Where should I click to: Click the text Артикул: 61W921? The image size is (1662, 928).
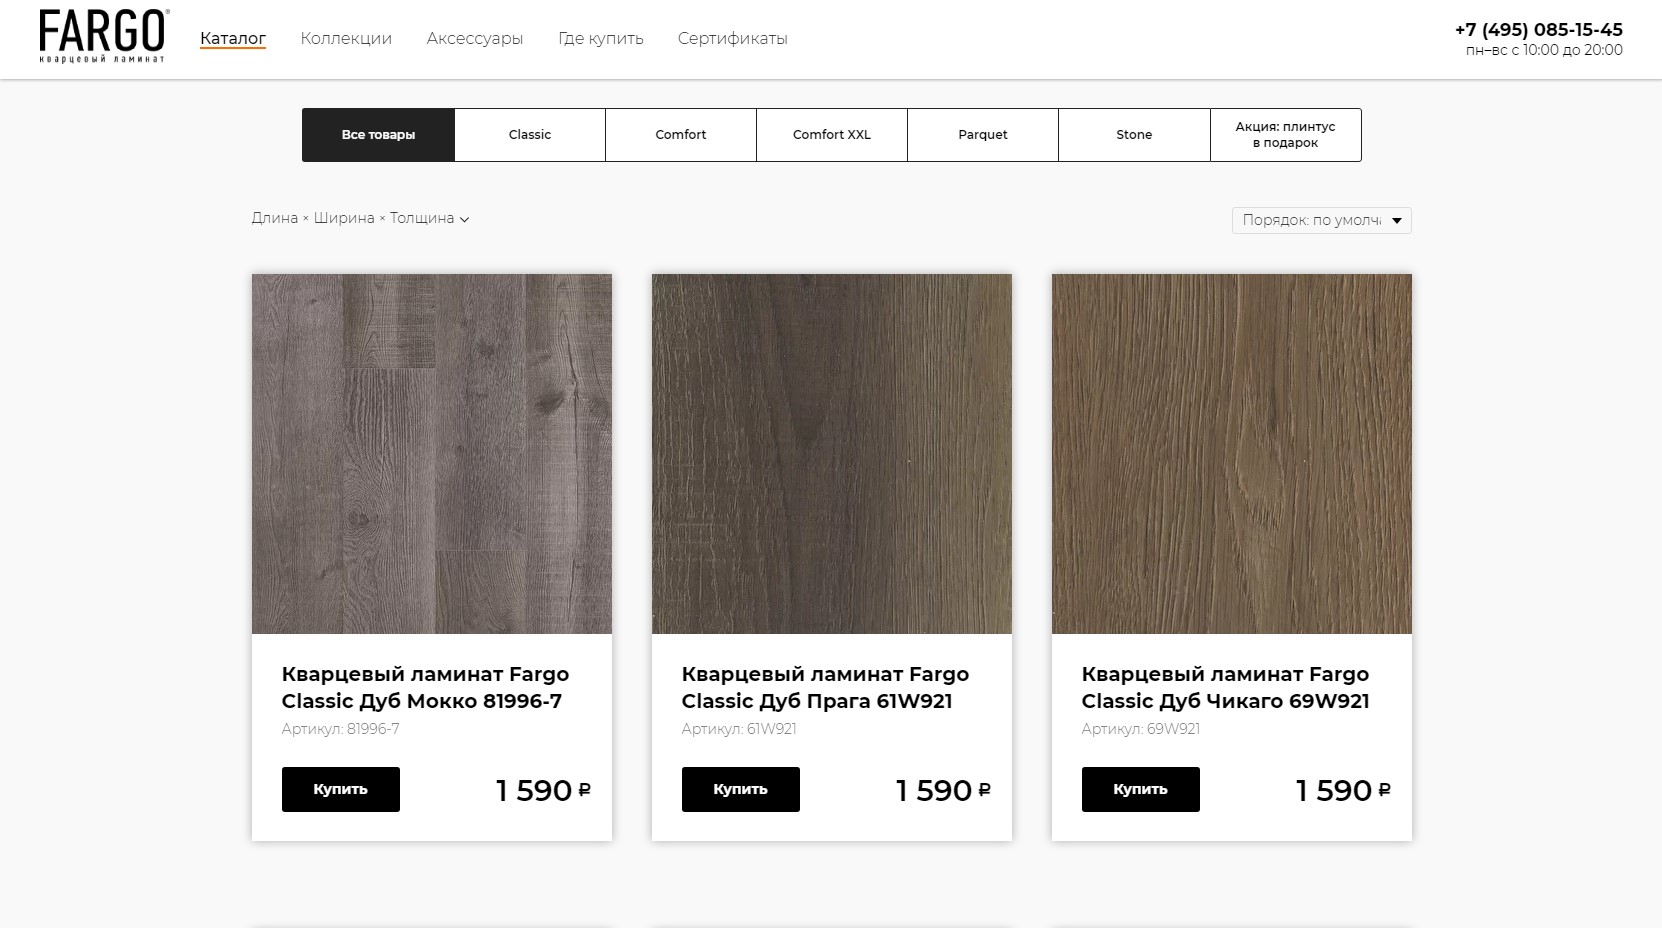click(739, 729)
